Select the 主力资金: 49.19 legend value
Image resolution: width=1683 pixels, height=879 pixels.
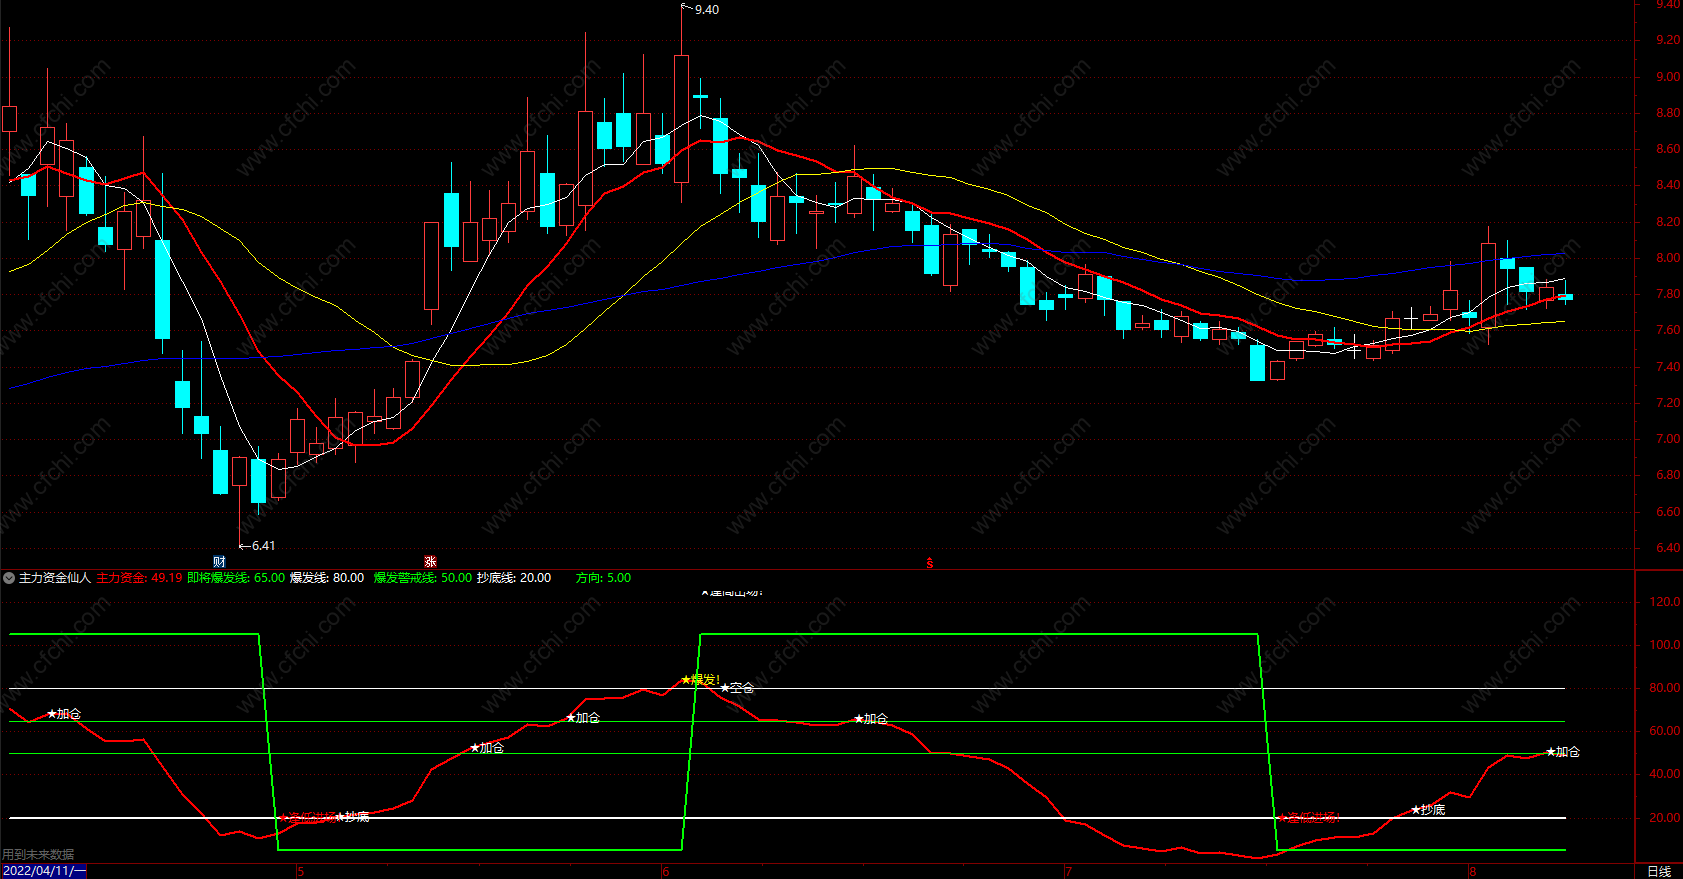pos(139,578)
